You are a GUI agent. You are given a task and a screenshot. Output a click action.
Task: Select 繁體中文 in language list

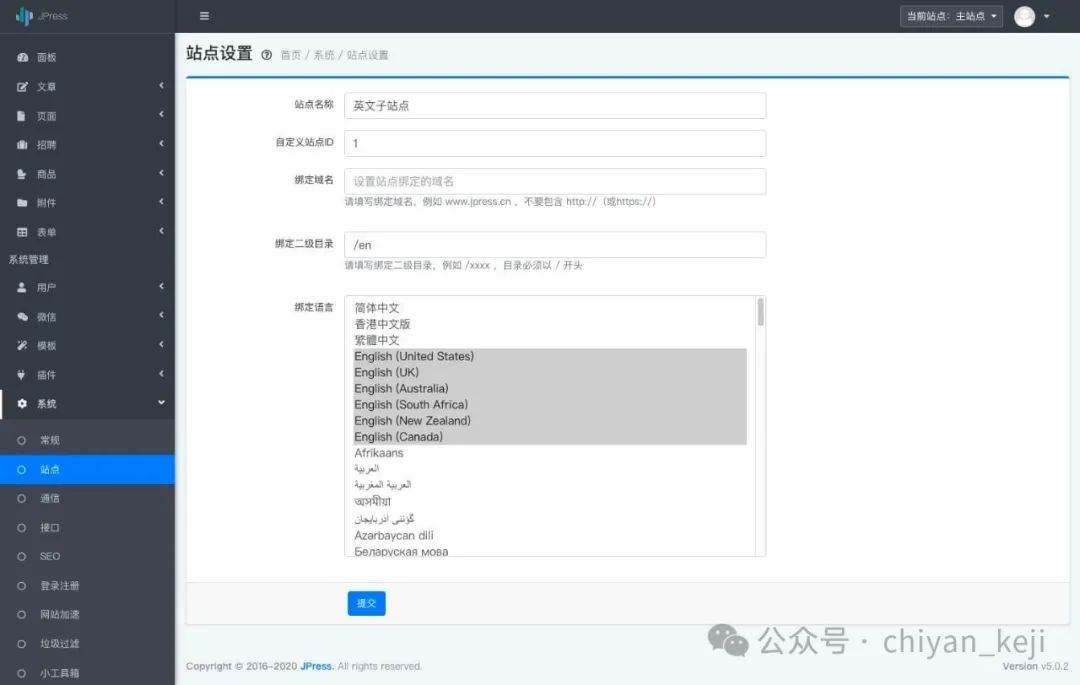(x=550, y=341)
